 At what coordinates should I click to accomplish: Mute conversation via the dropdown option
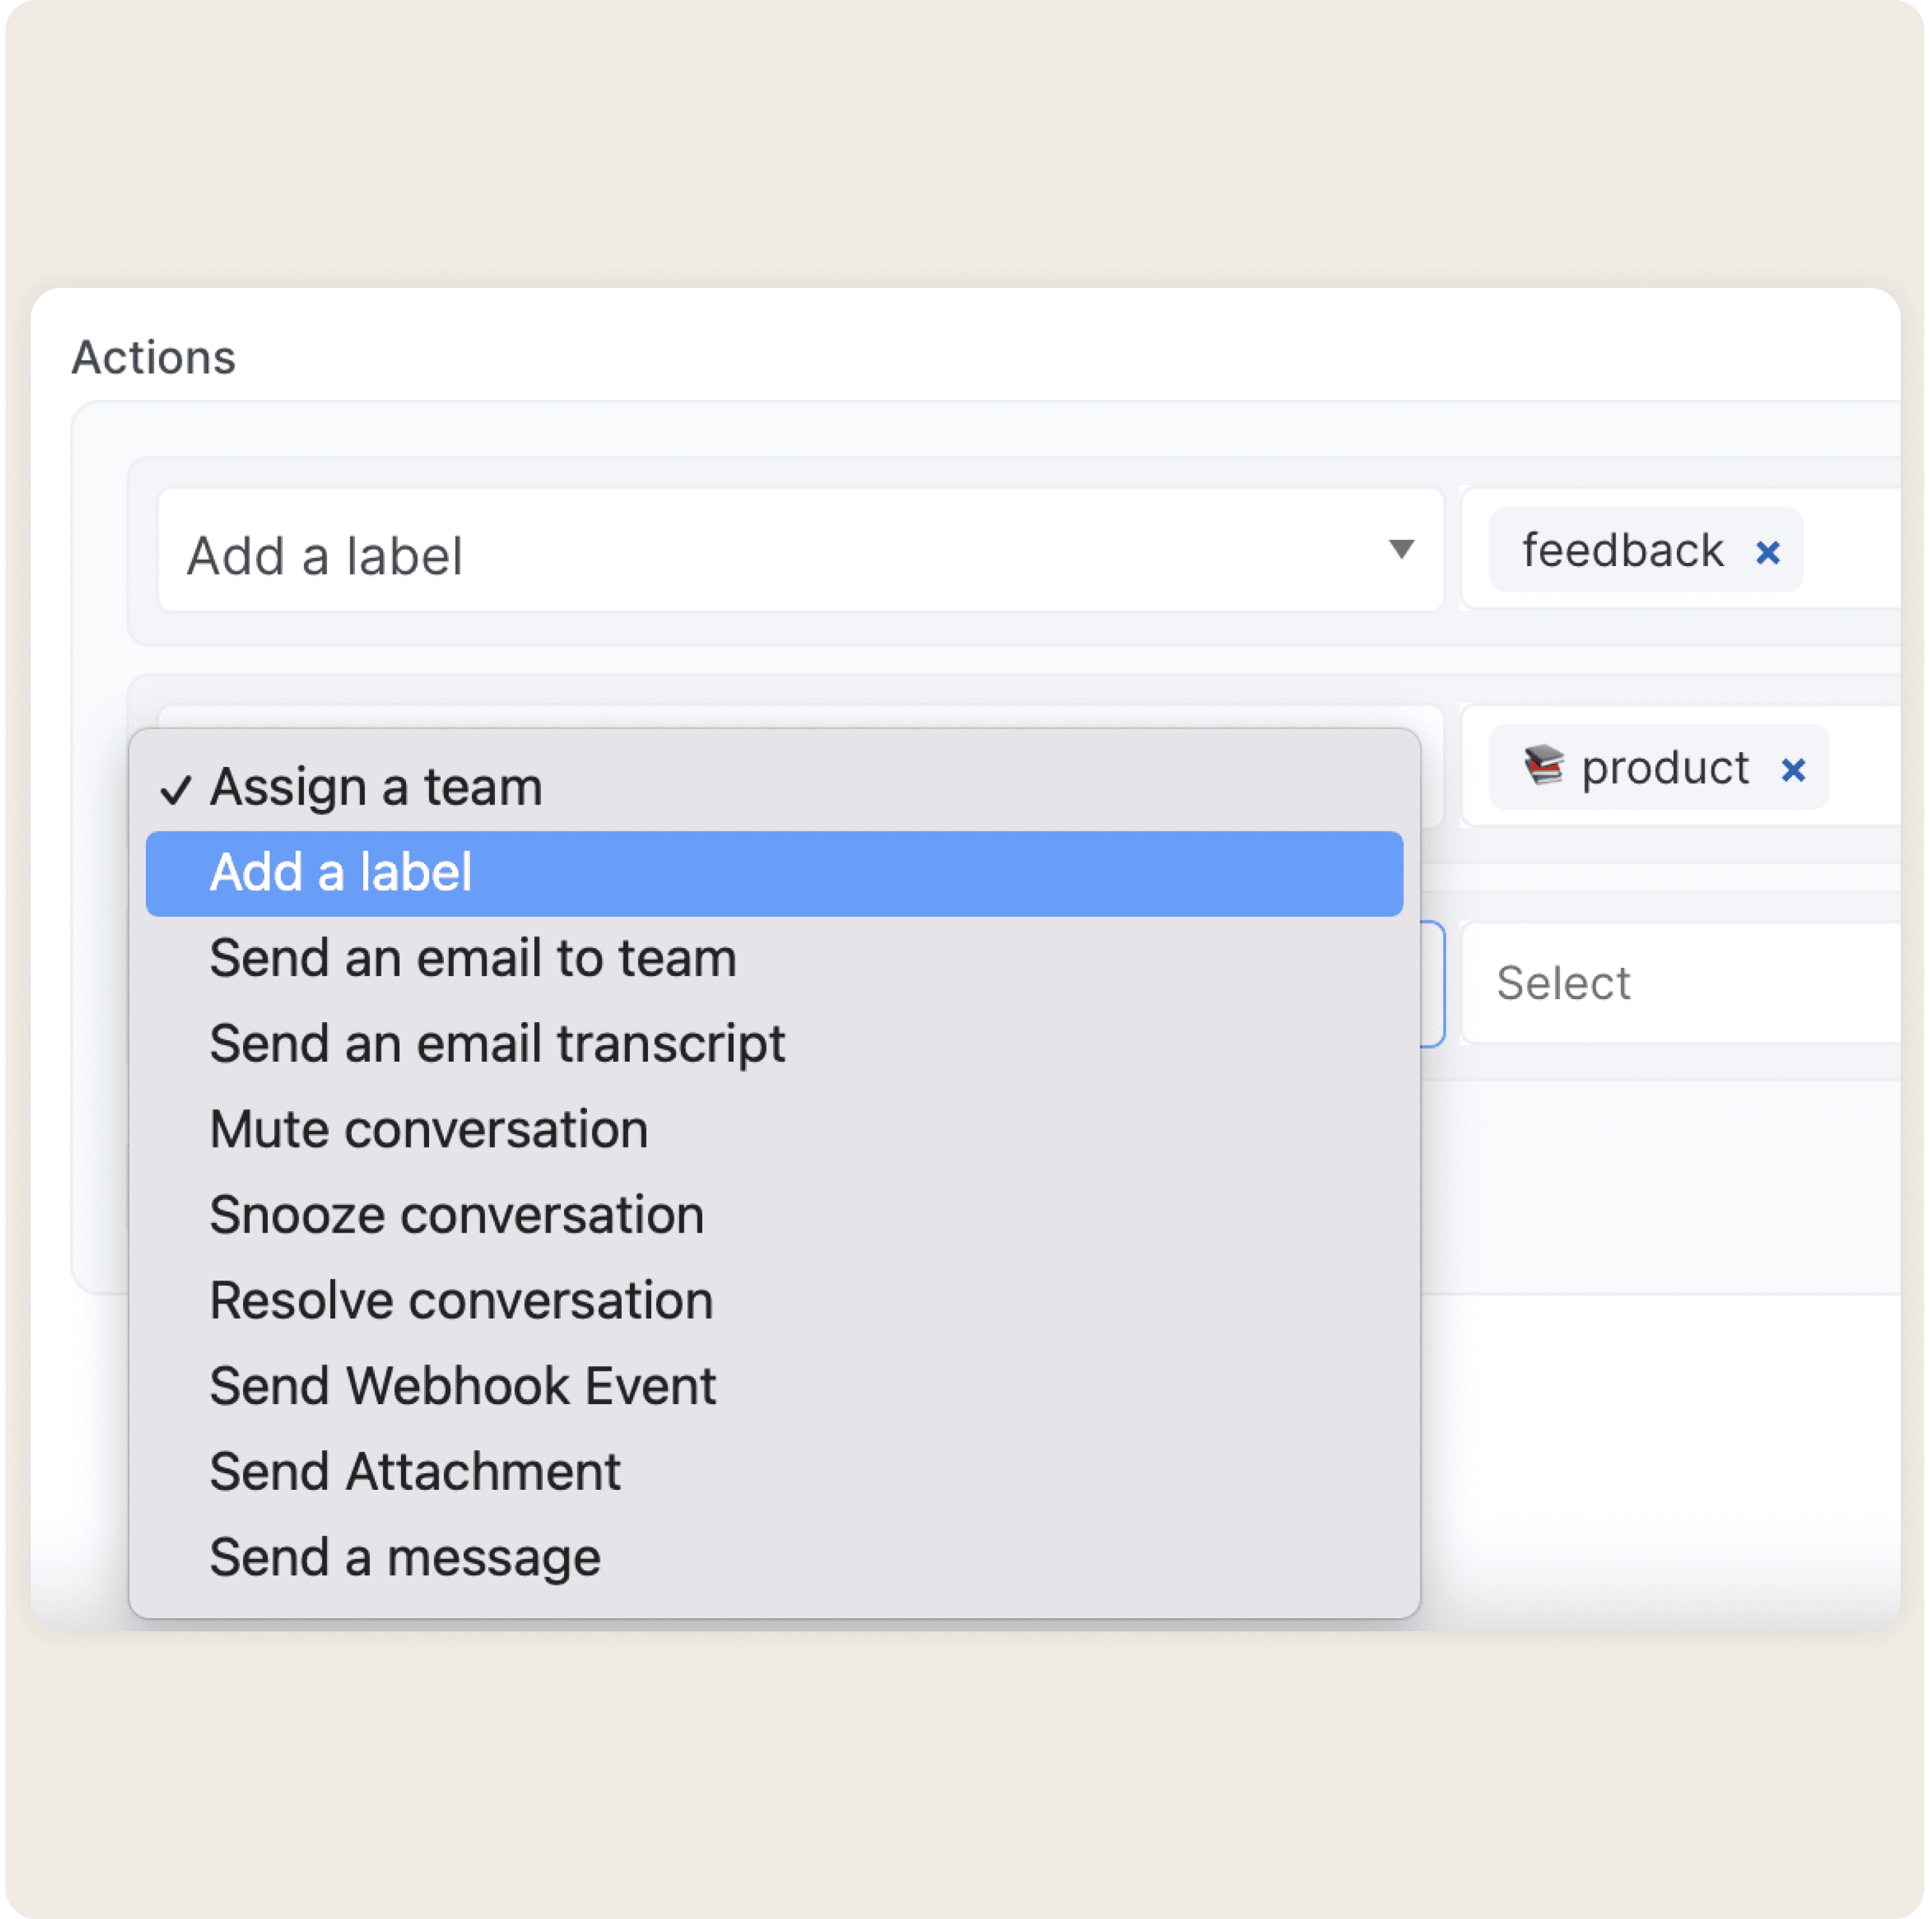[428, 1129]
